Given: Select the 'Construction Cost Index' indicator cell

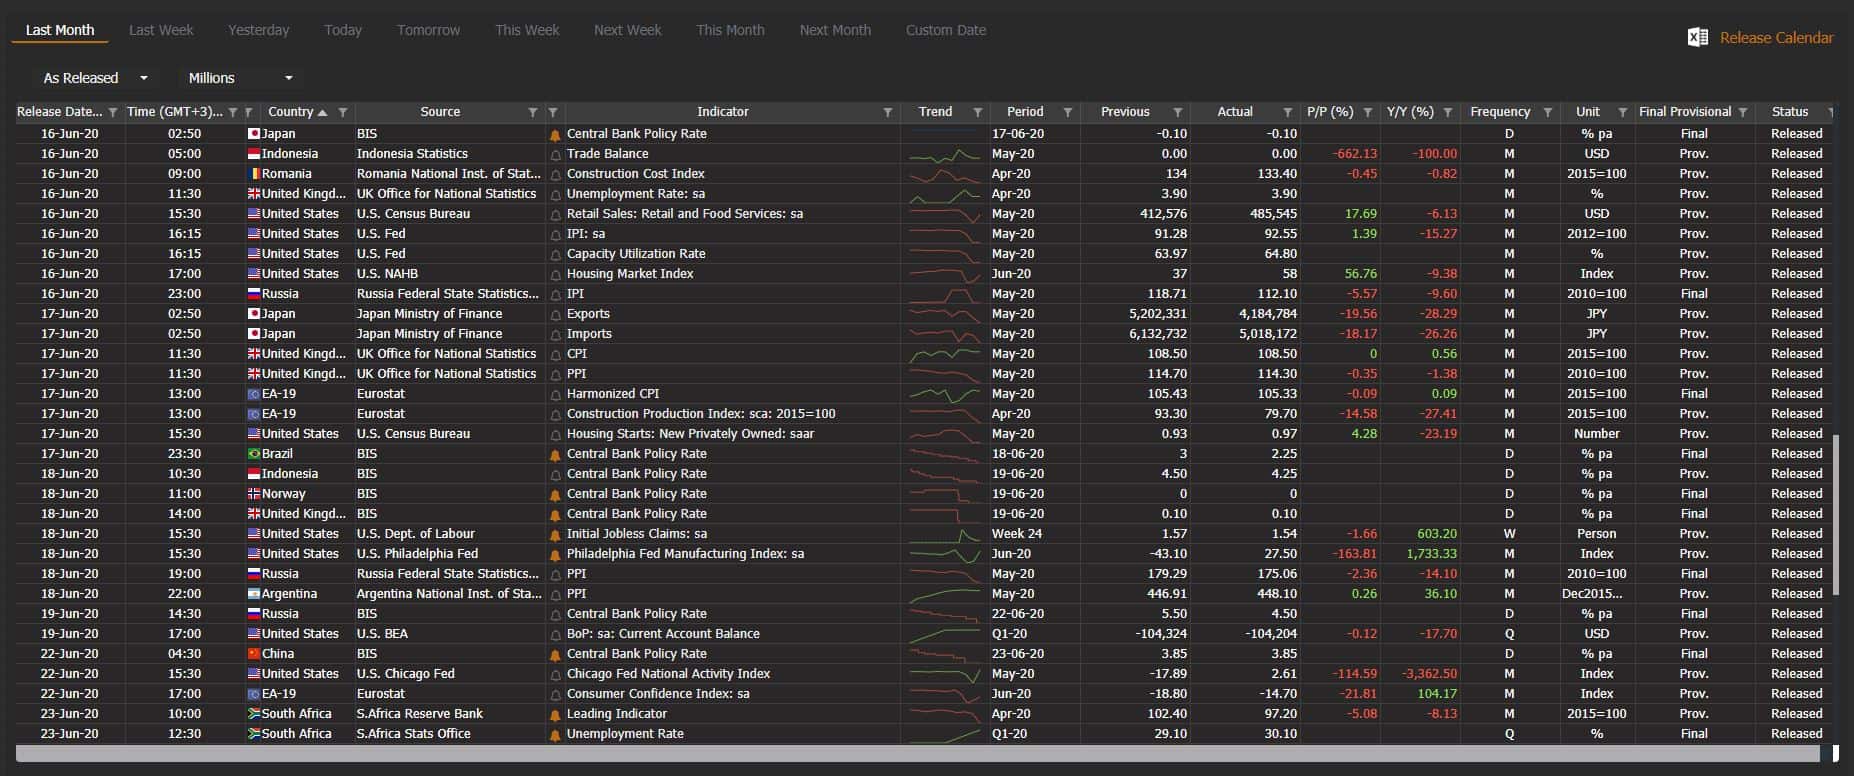Looking at the screenshot, I should (x=636, y=174).
